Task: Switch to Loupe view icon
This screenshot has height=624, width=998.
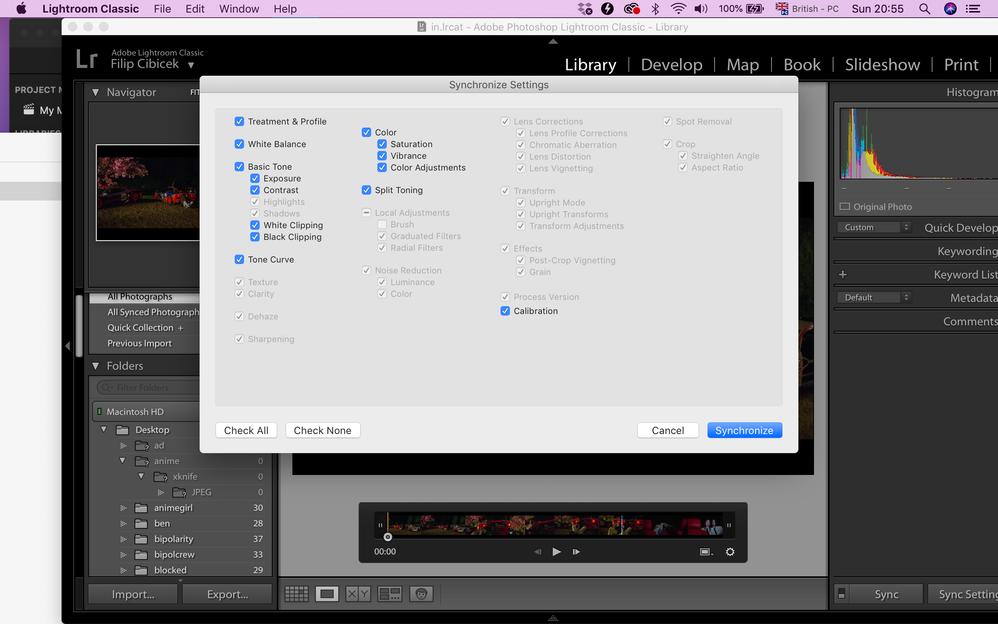Action: tap(327, 594)
